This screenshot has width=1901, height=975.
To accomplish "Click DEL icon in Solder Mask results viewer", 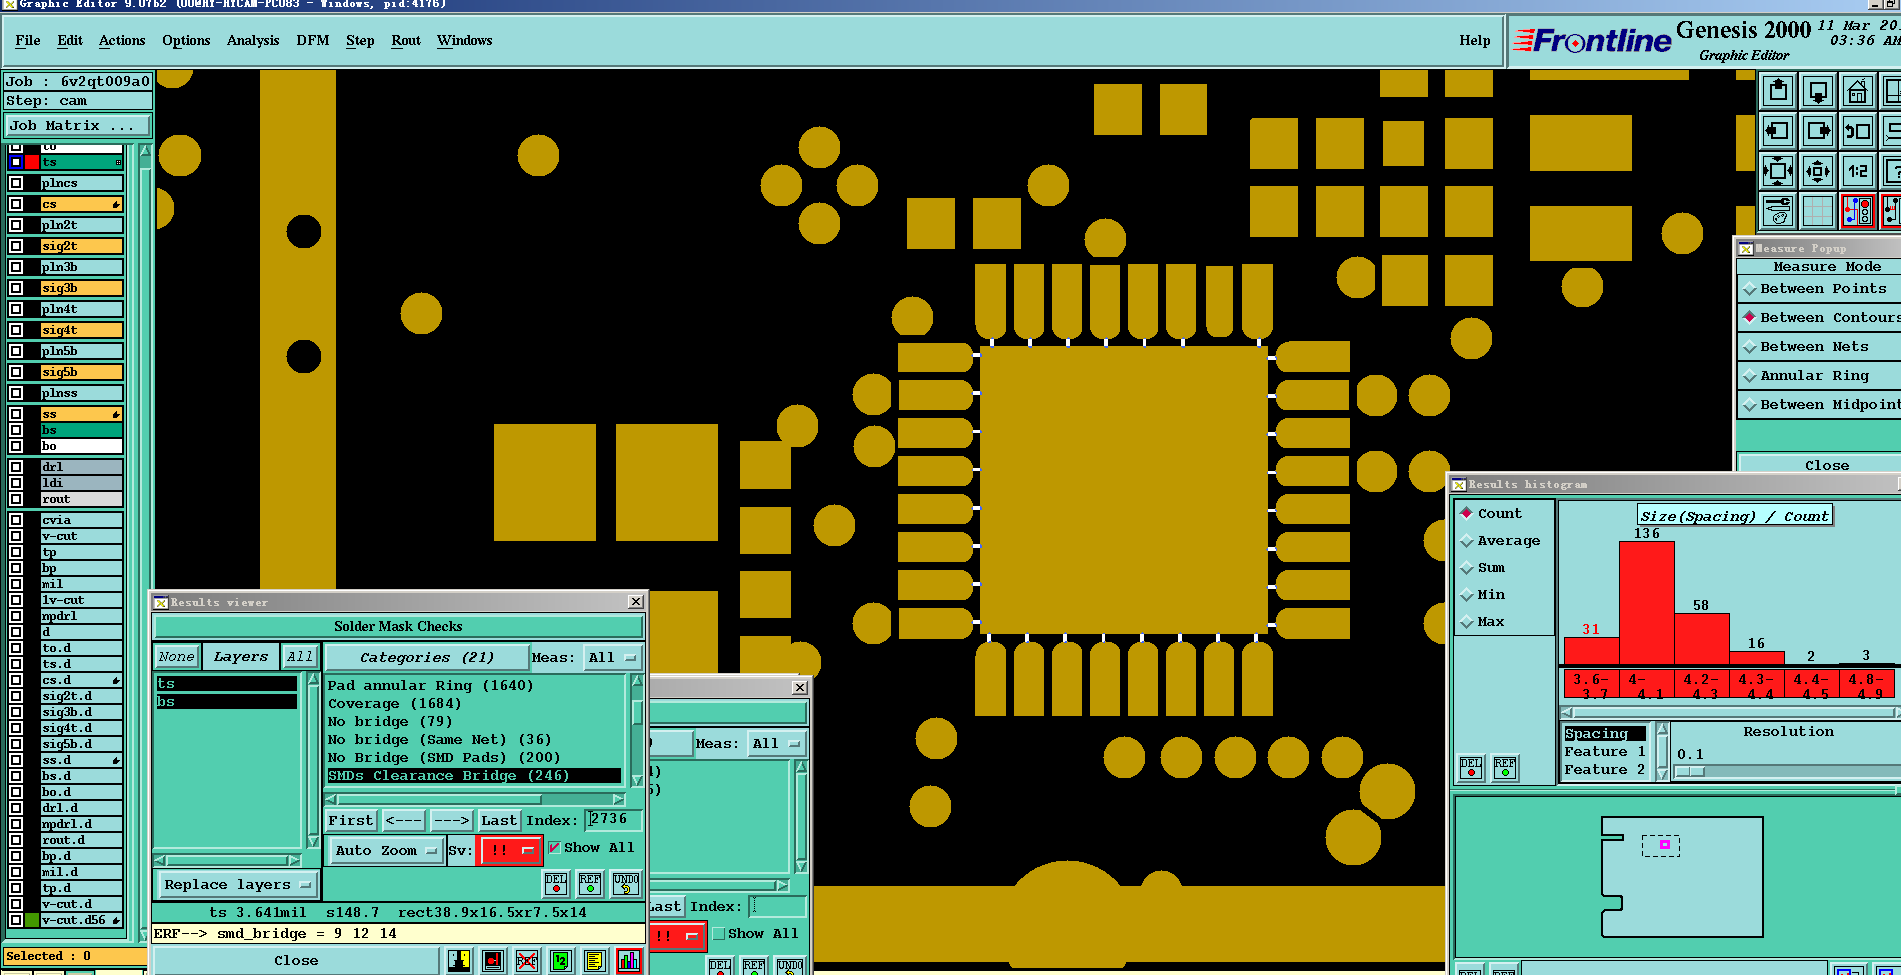I will pos(556,883).
